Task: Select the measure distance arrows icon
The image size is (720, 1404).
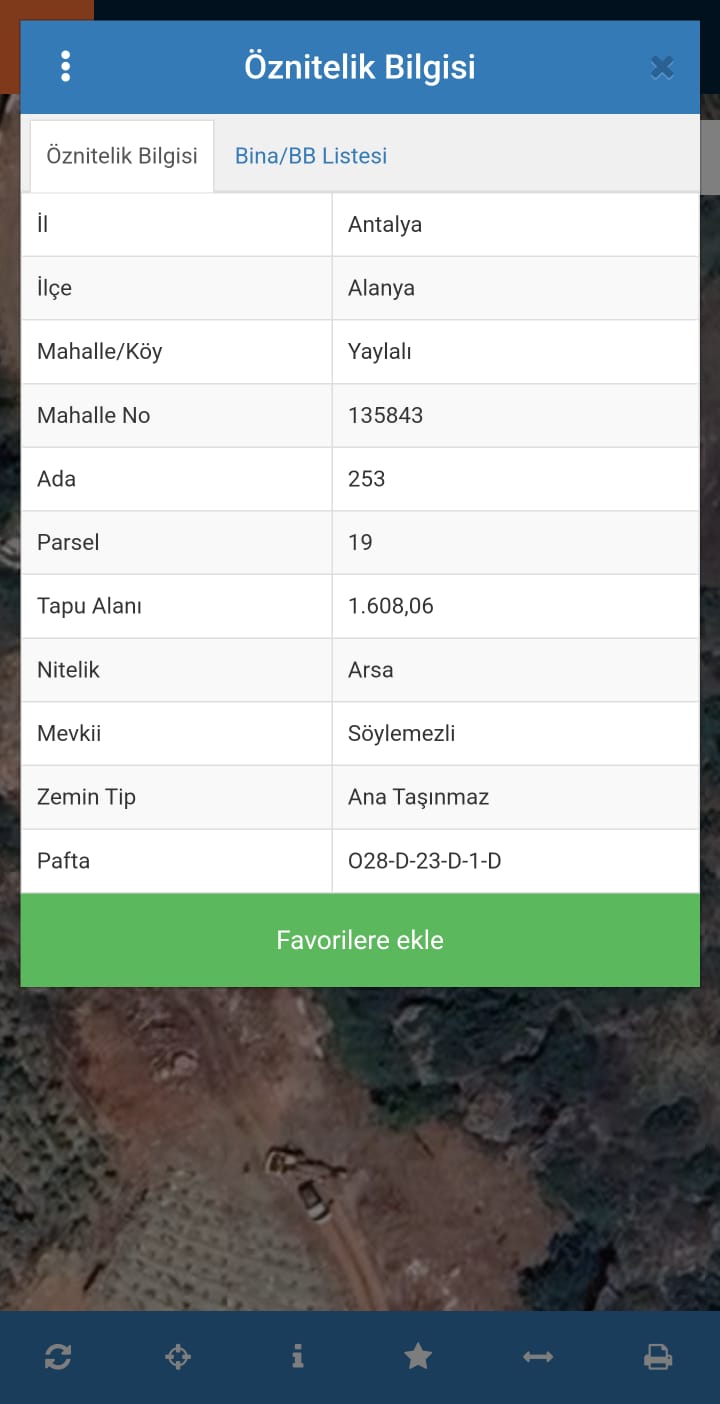Action: [x=538, y=1357]
